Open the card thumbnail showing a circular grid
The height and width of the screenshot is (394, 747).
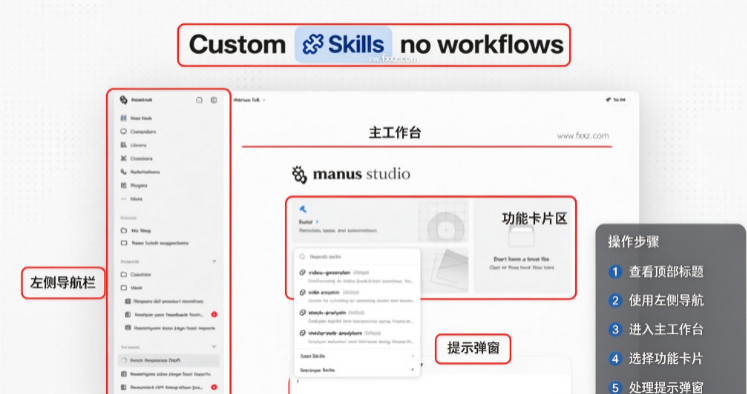coord(444,222)
